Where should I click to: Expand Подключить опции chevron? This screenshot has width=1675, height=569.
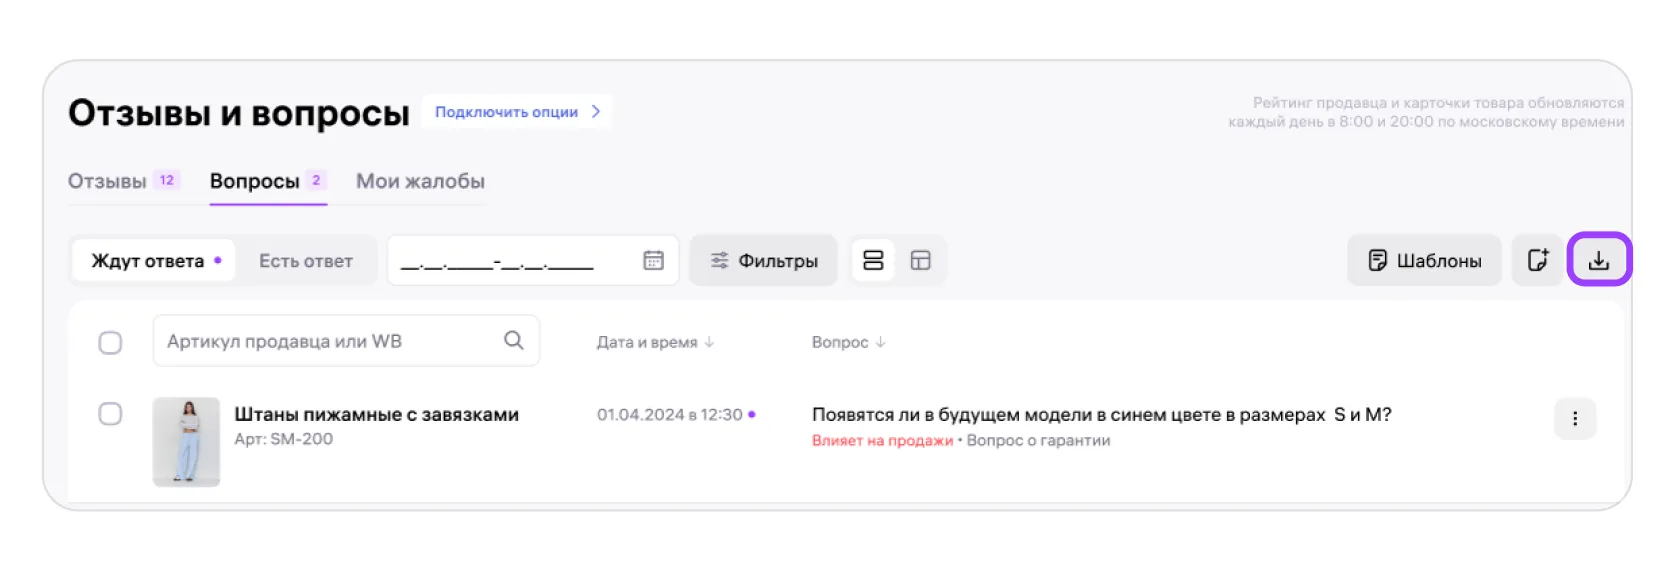pyautogui.click(x=596, y=112)
